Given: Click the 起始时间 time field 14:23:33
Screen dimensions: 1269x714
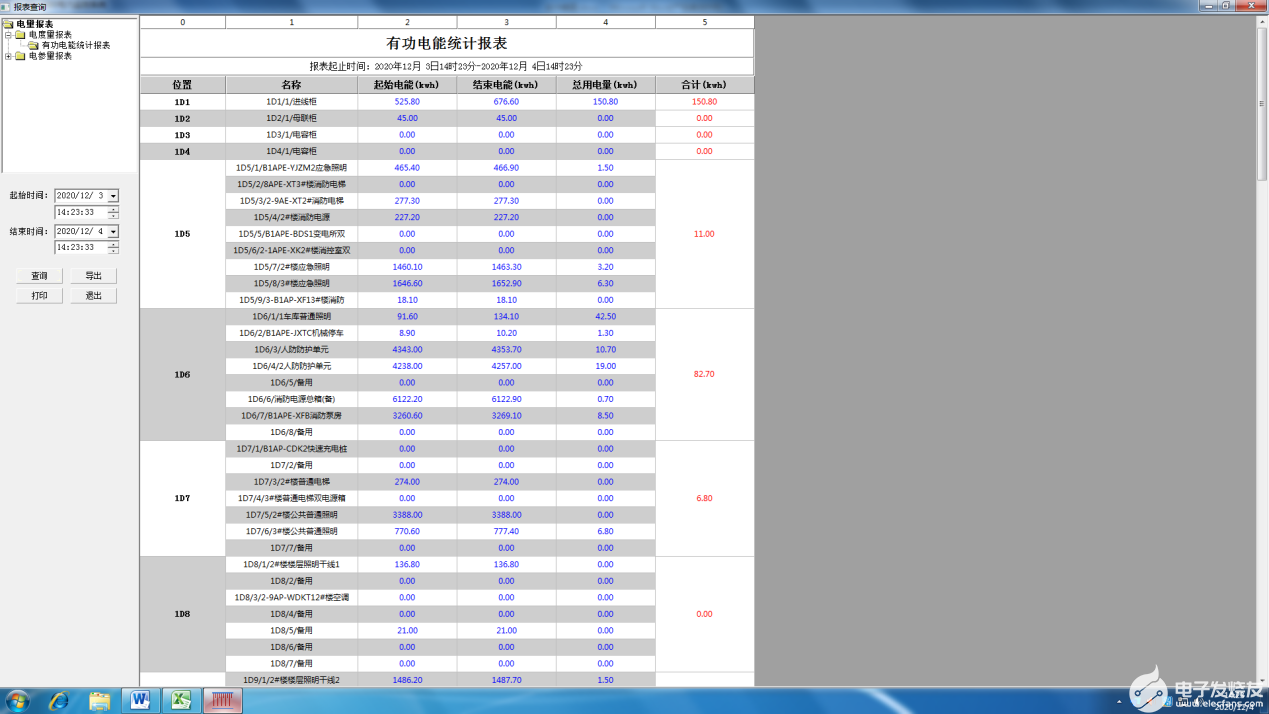Looking at the screenshot, I should click(81, 212).
